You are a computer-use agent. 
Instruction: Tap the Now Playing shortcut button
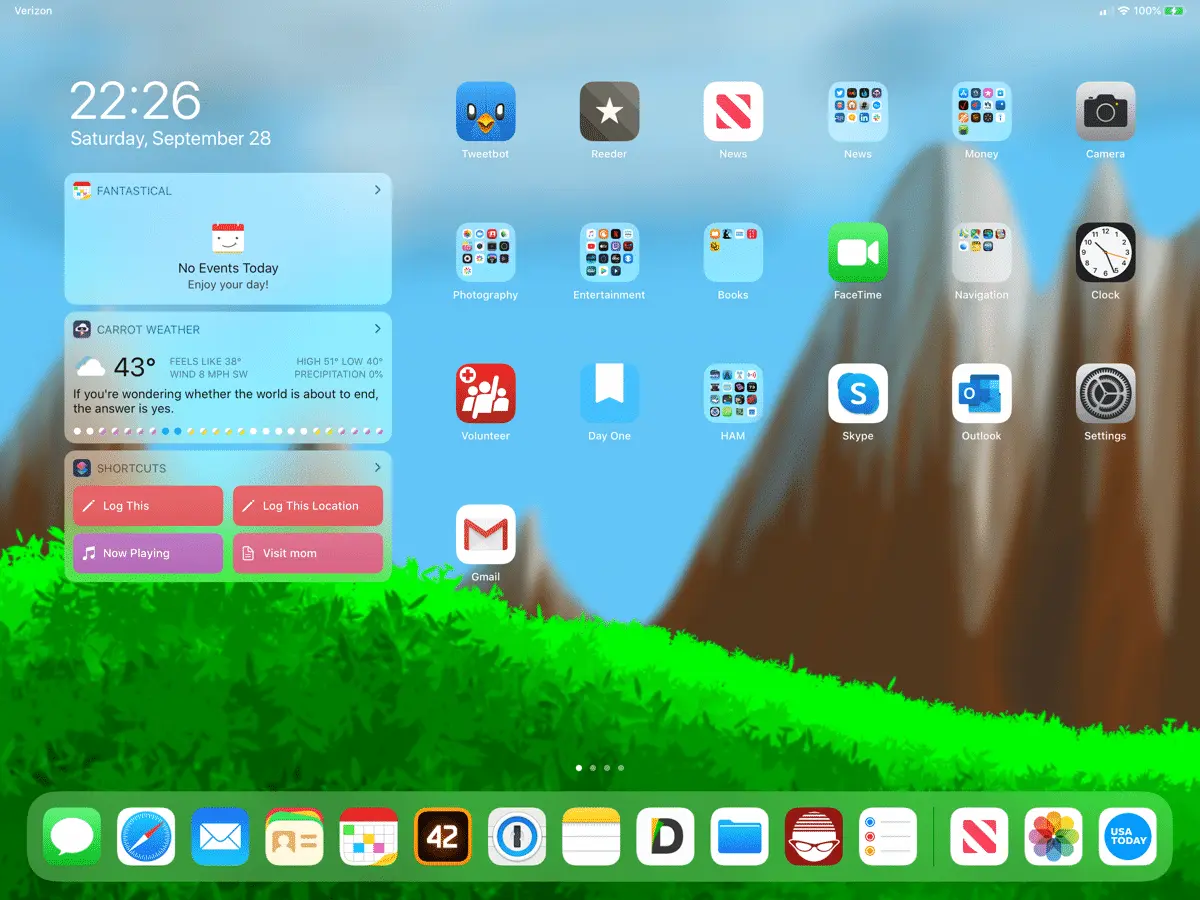[x=148, y=553]
